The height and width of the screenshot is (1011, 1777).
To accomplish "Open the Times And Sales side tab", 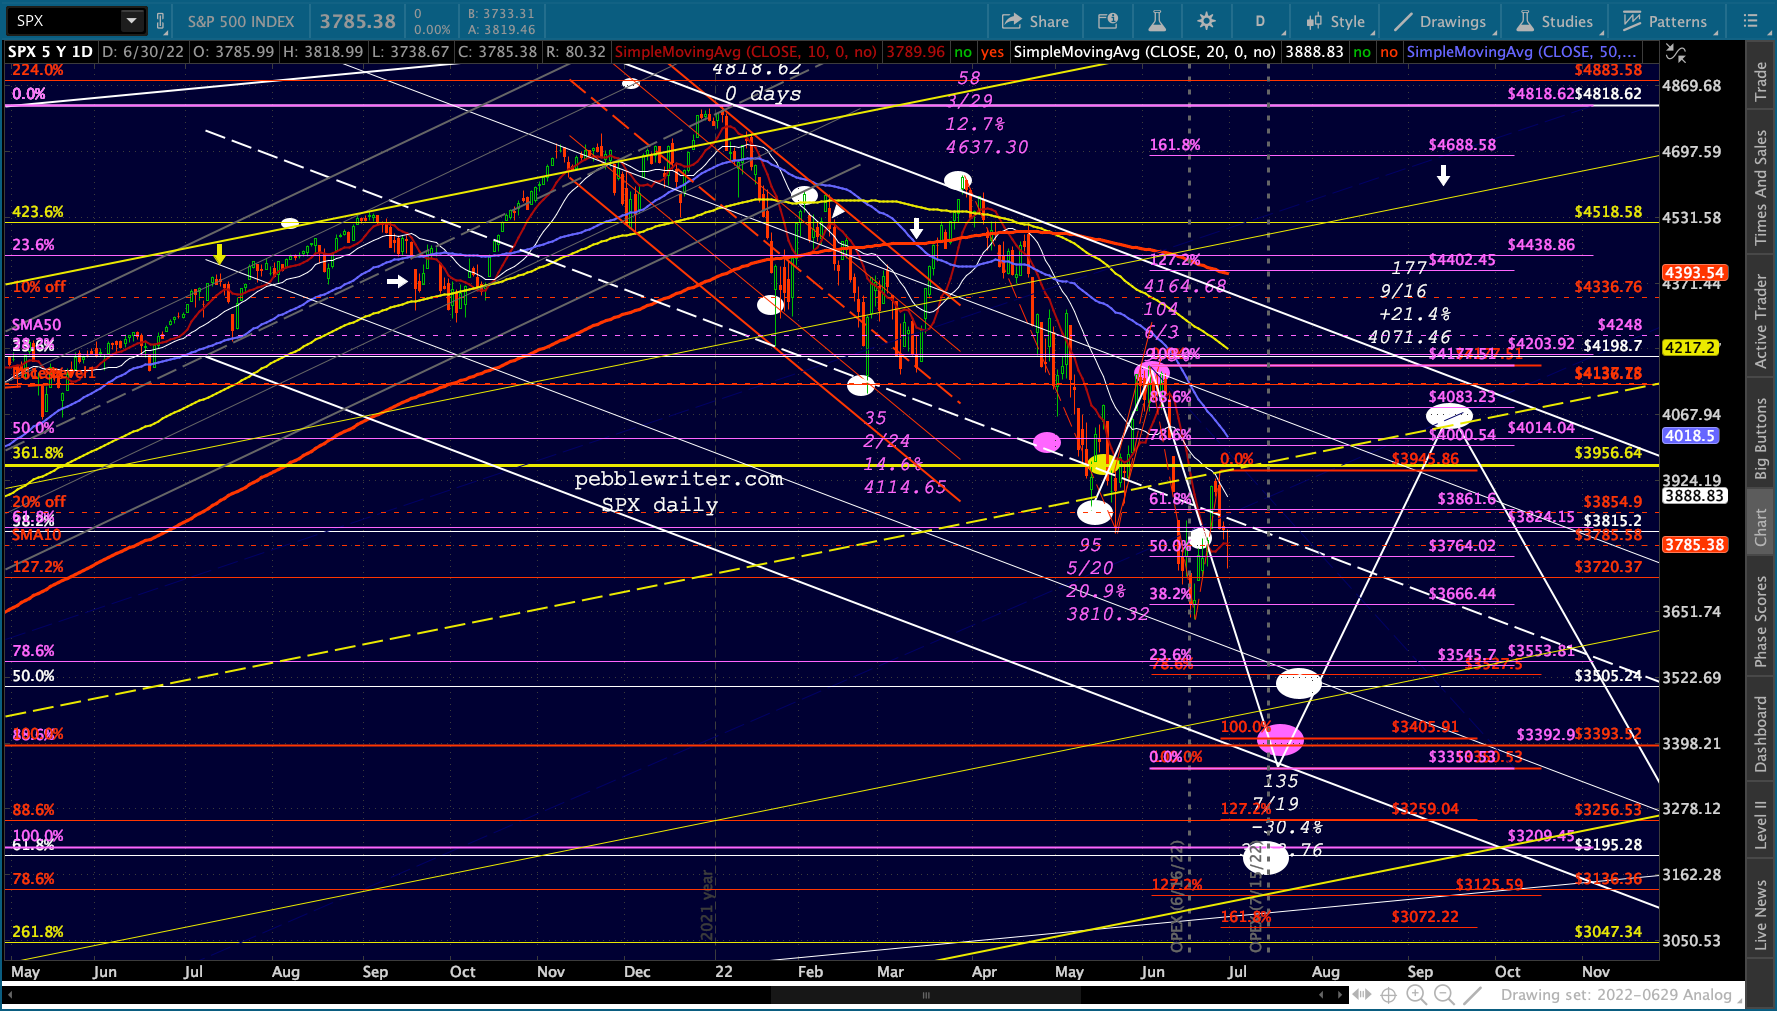I will tap(1761, 187).
